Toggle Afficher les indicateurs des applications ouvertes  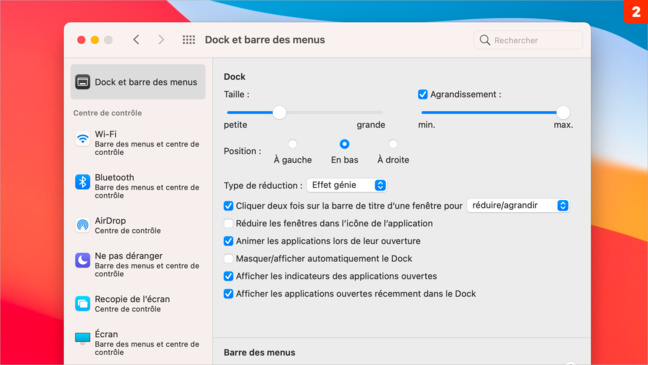228,276
